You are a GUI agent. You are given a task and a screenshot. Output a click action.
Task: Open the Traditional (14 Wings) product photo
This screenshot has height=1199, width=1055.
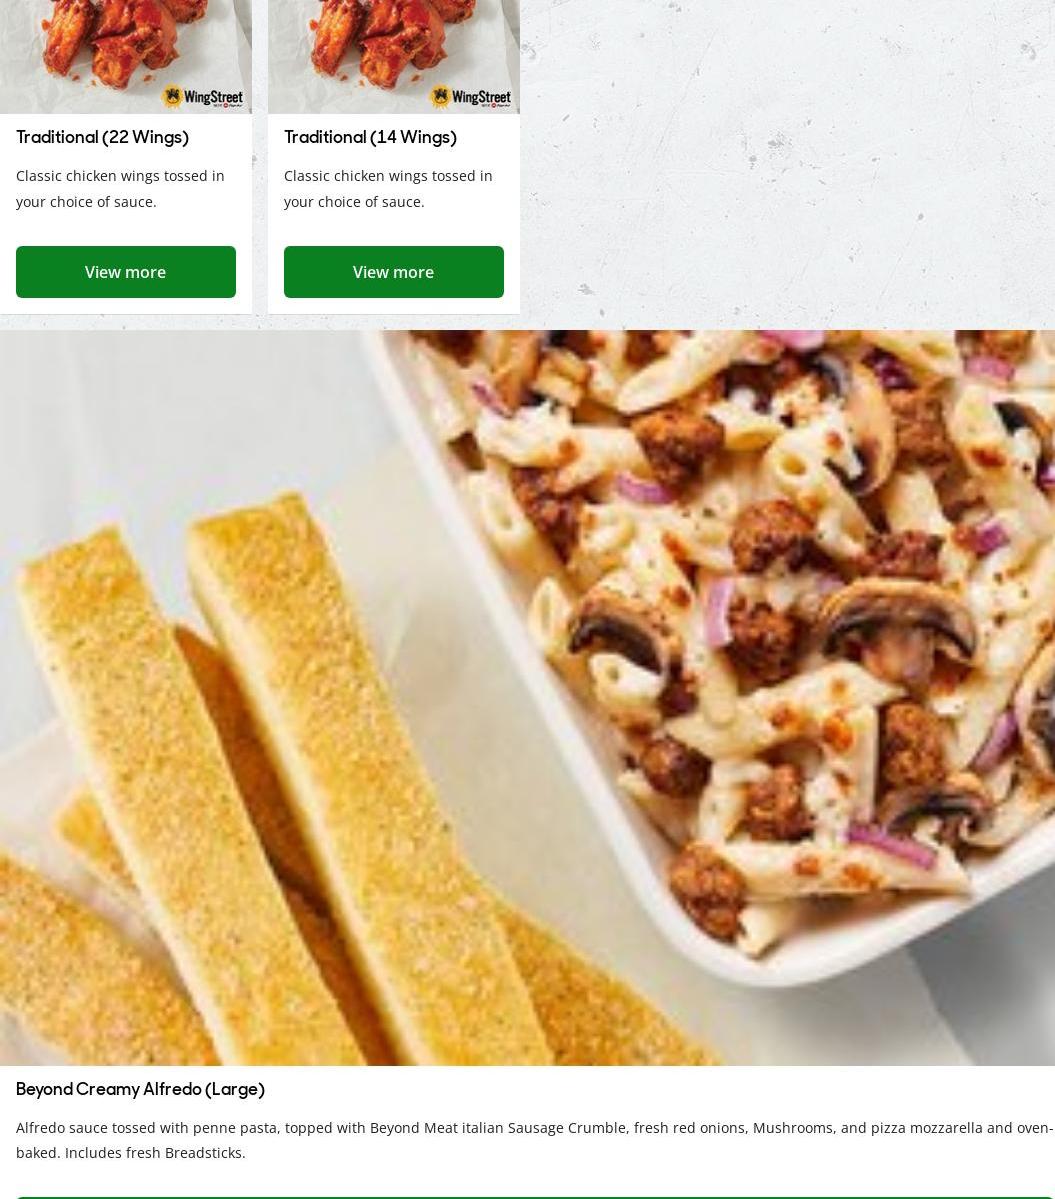click(x=394, y=57)
